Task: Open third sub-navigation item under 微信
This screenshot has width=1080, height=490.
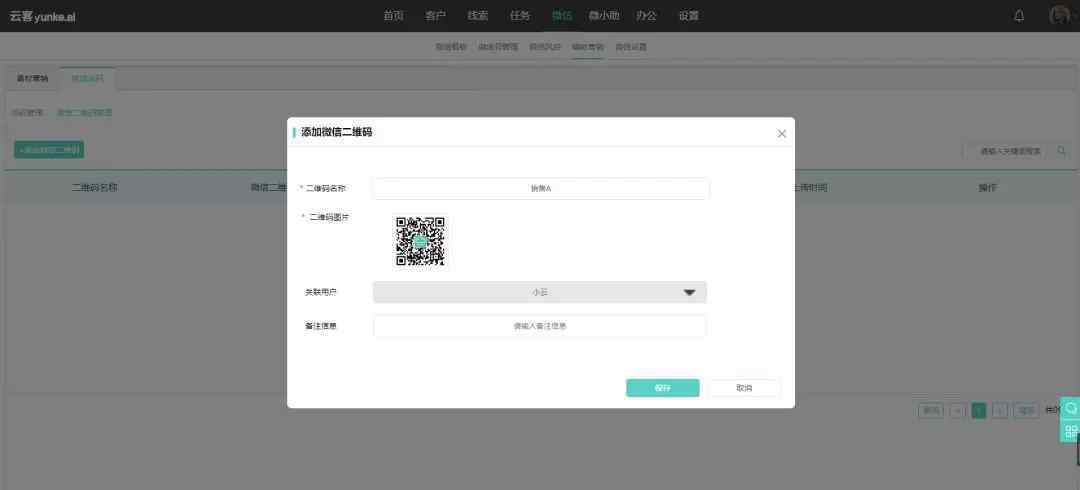Action: (545, 47)
